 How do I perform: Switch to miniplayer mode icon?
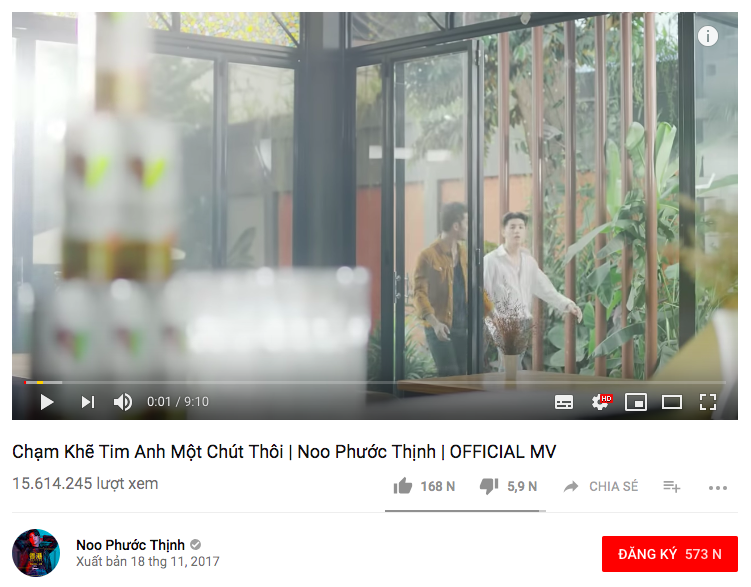(x=636, y=402)
